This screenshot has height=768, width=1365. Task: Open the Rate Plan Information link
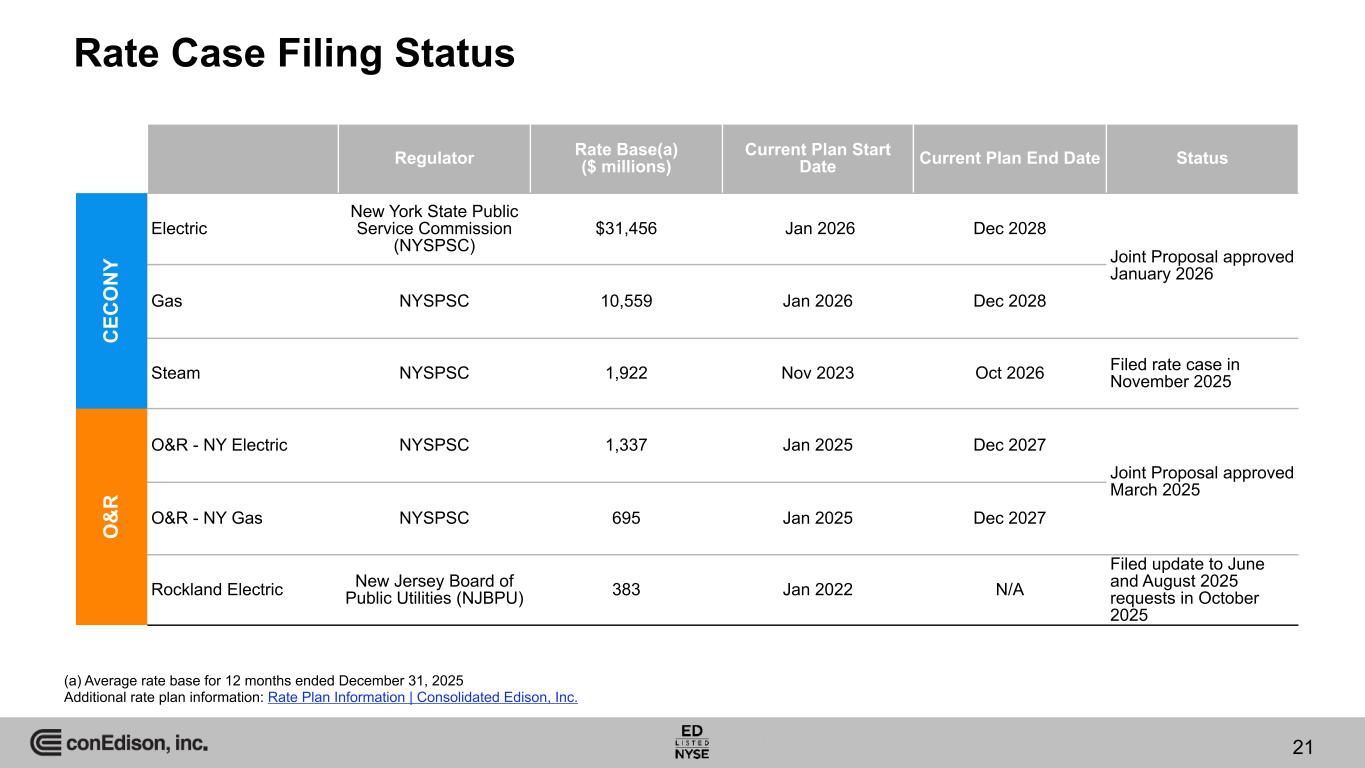[423, 697]
